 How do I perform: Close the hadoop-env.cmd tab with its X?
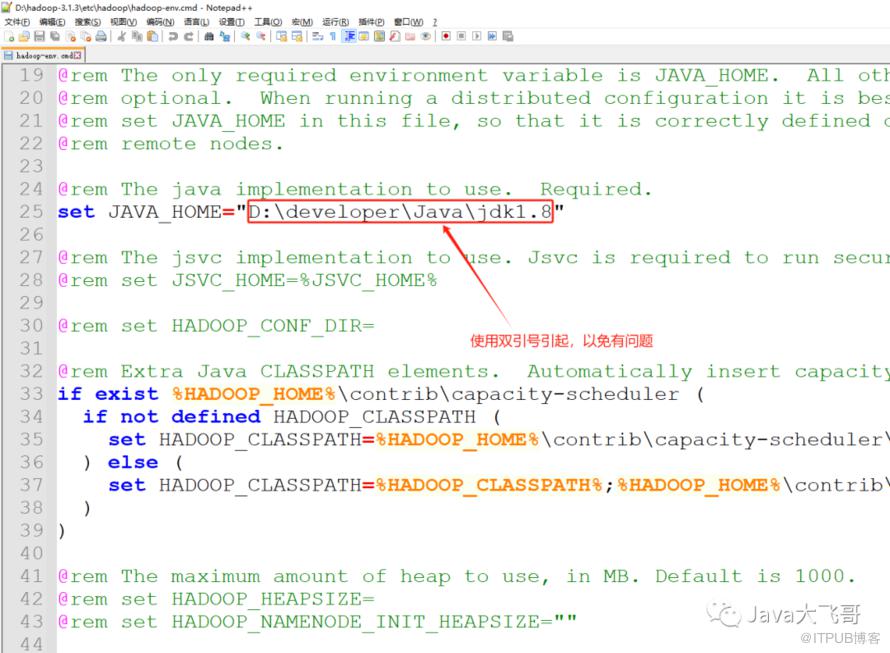[75, 56]
